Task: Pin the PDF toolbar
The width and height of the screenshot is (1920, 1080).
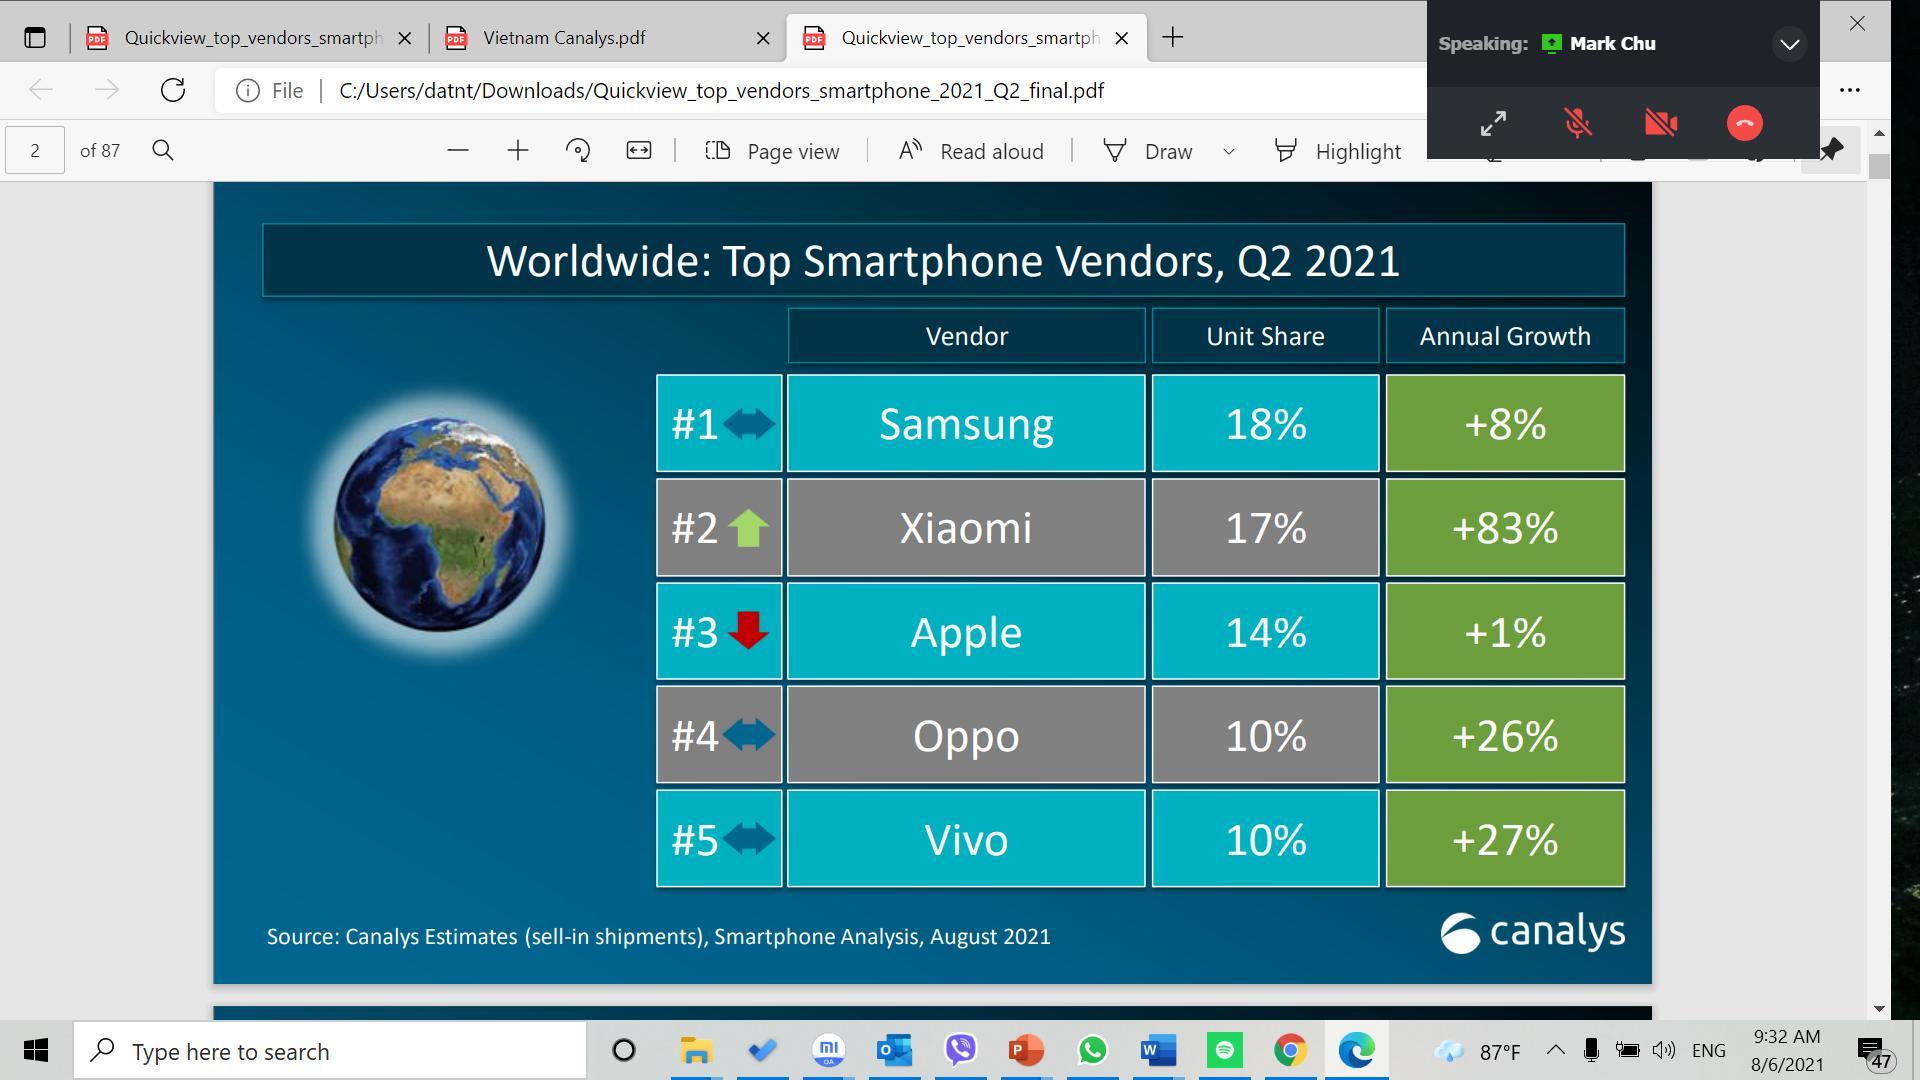Action: click(x=1831, y=151)
